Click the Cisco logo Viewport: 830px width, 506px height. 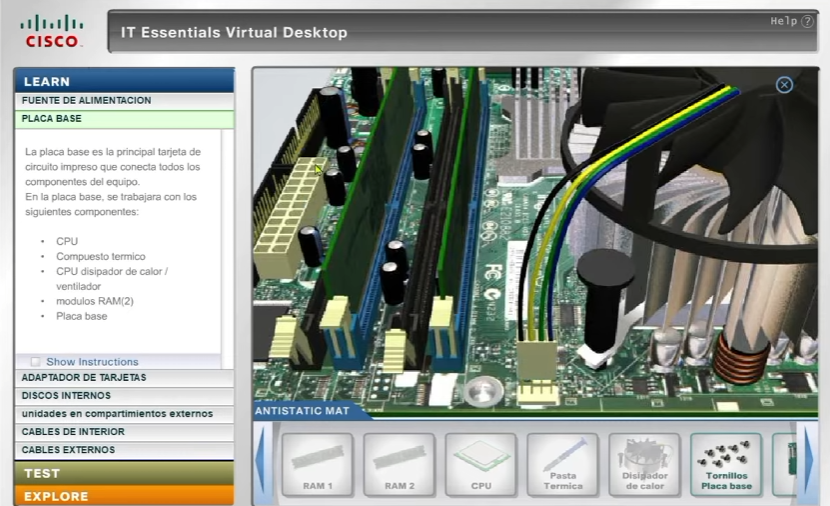coord(52,32)
